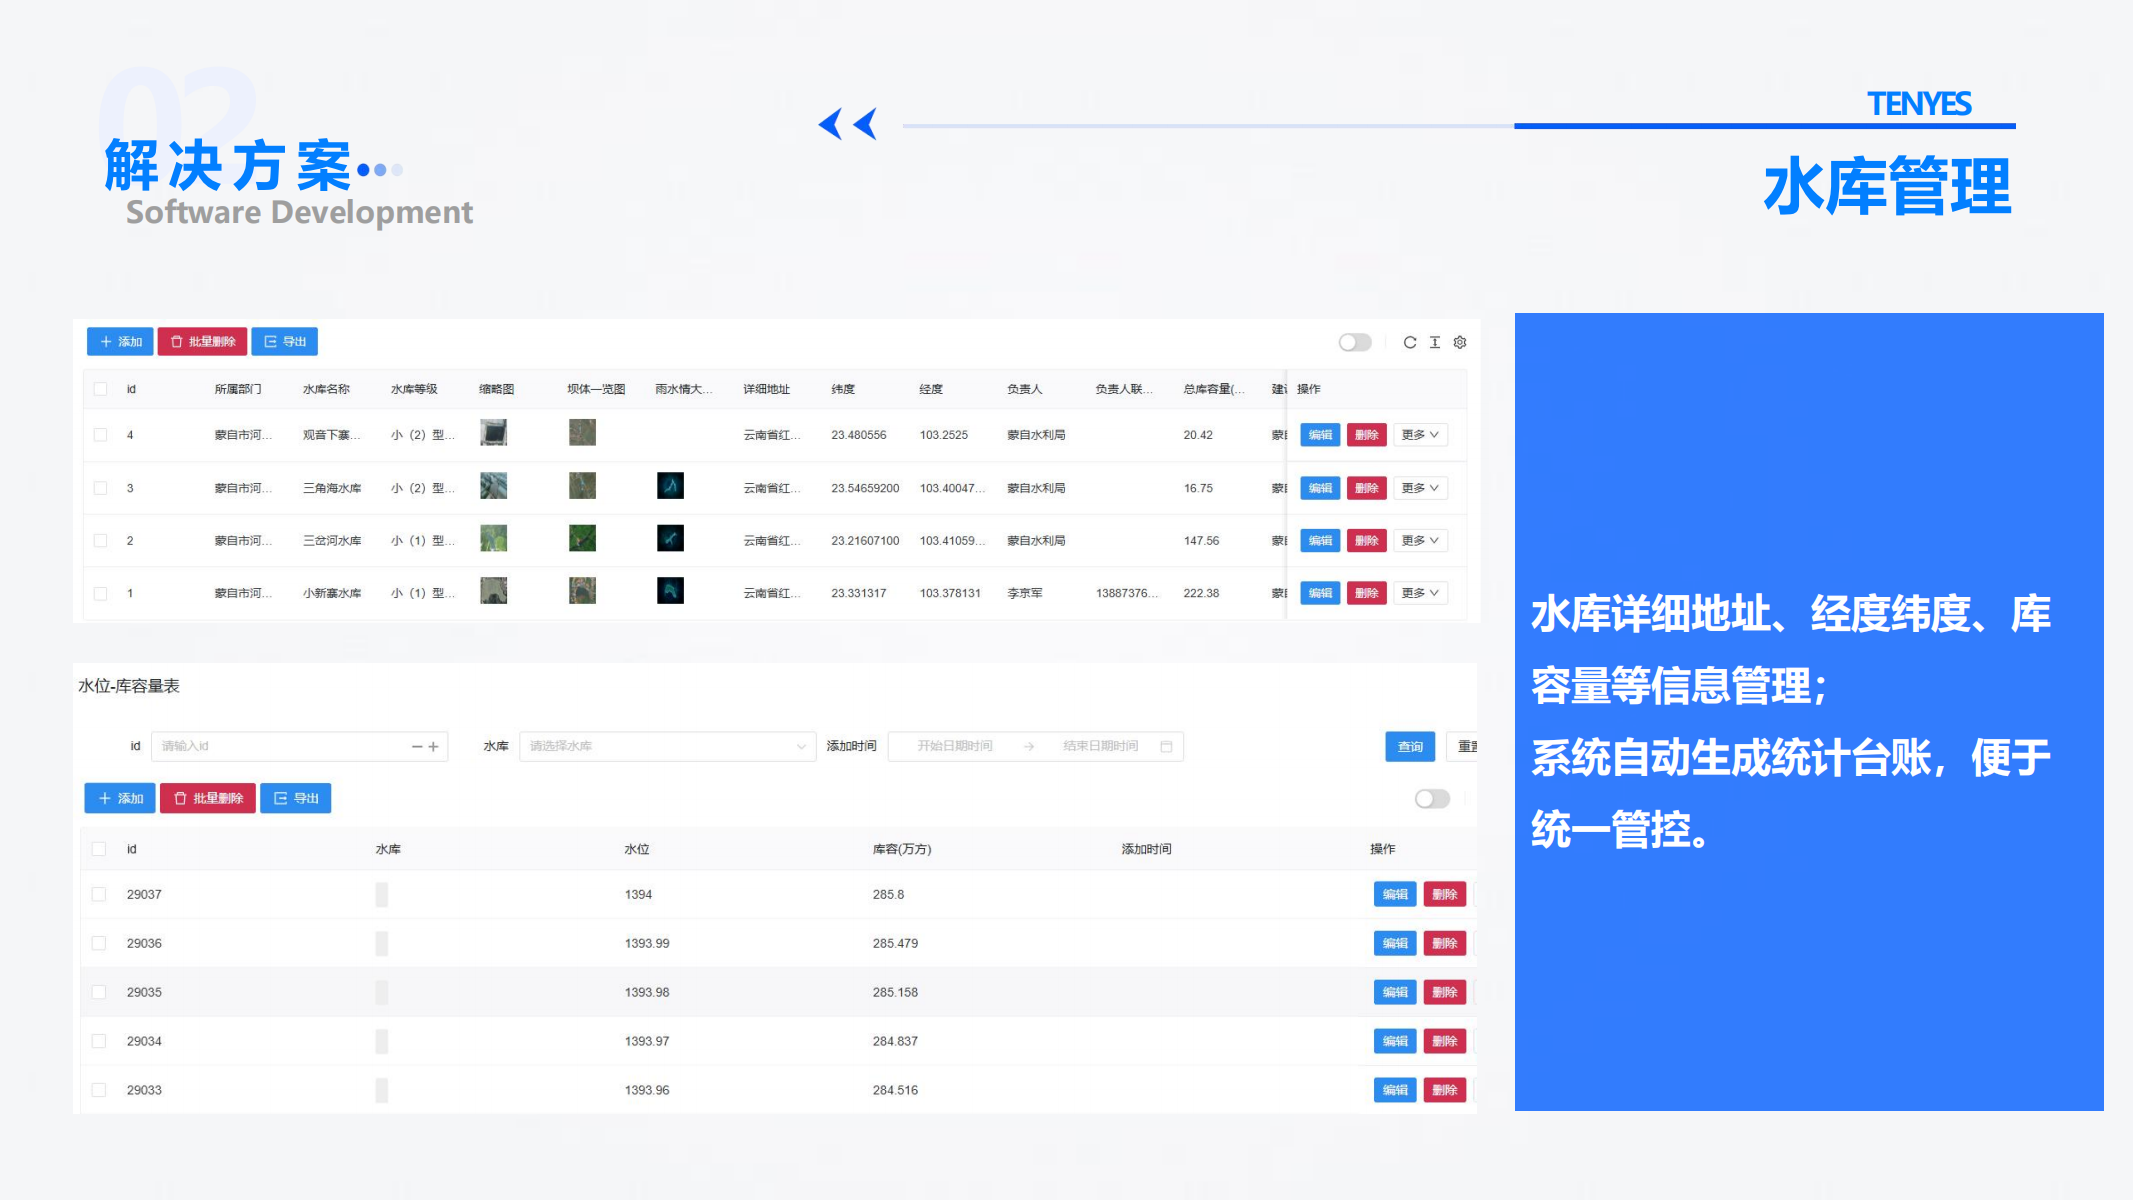Click the table density (row height) icon

pyautogui.click(x=1434, y=342)
